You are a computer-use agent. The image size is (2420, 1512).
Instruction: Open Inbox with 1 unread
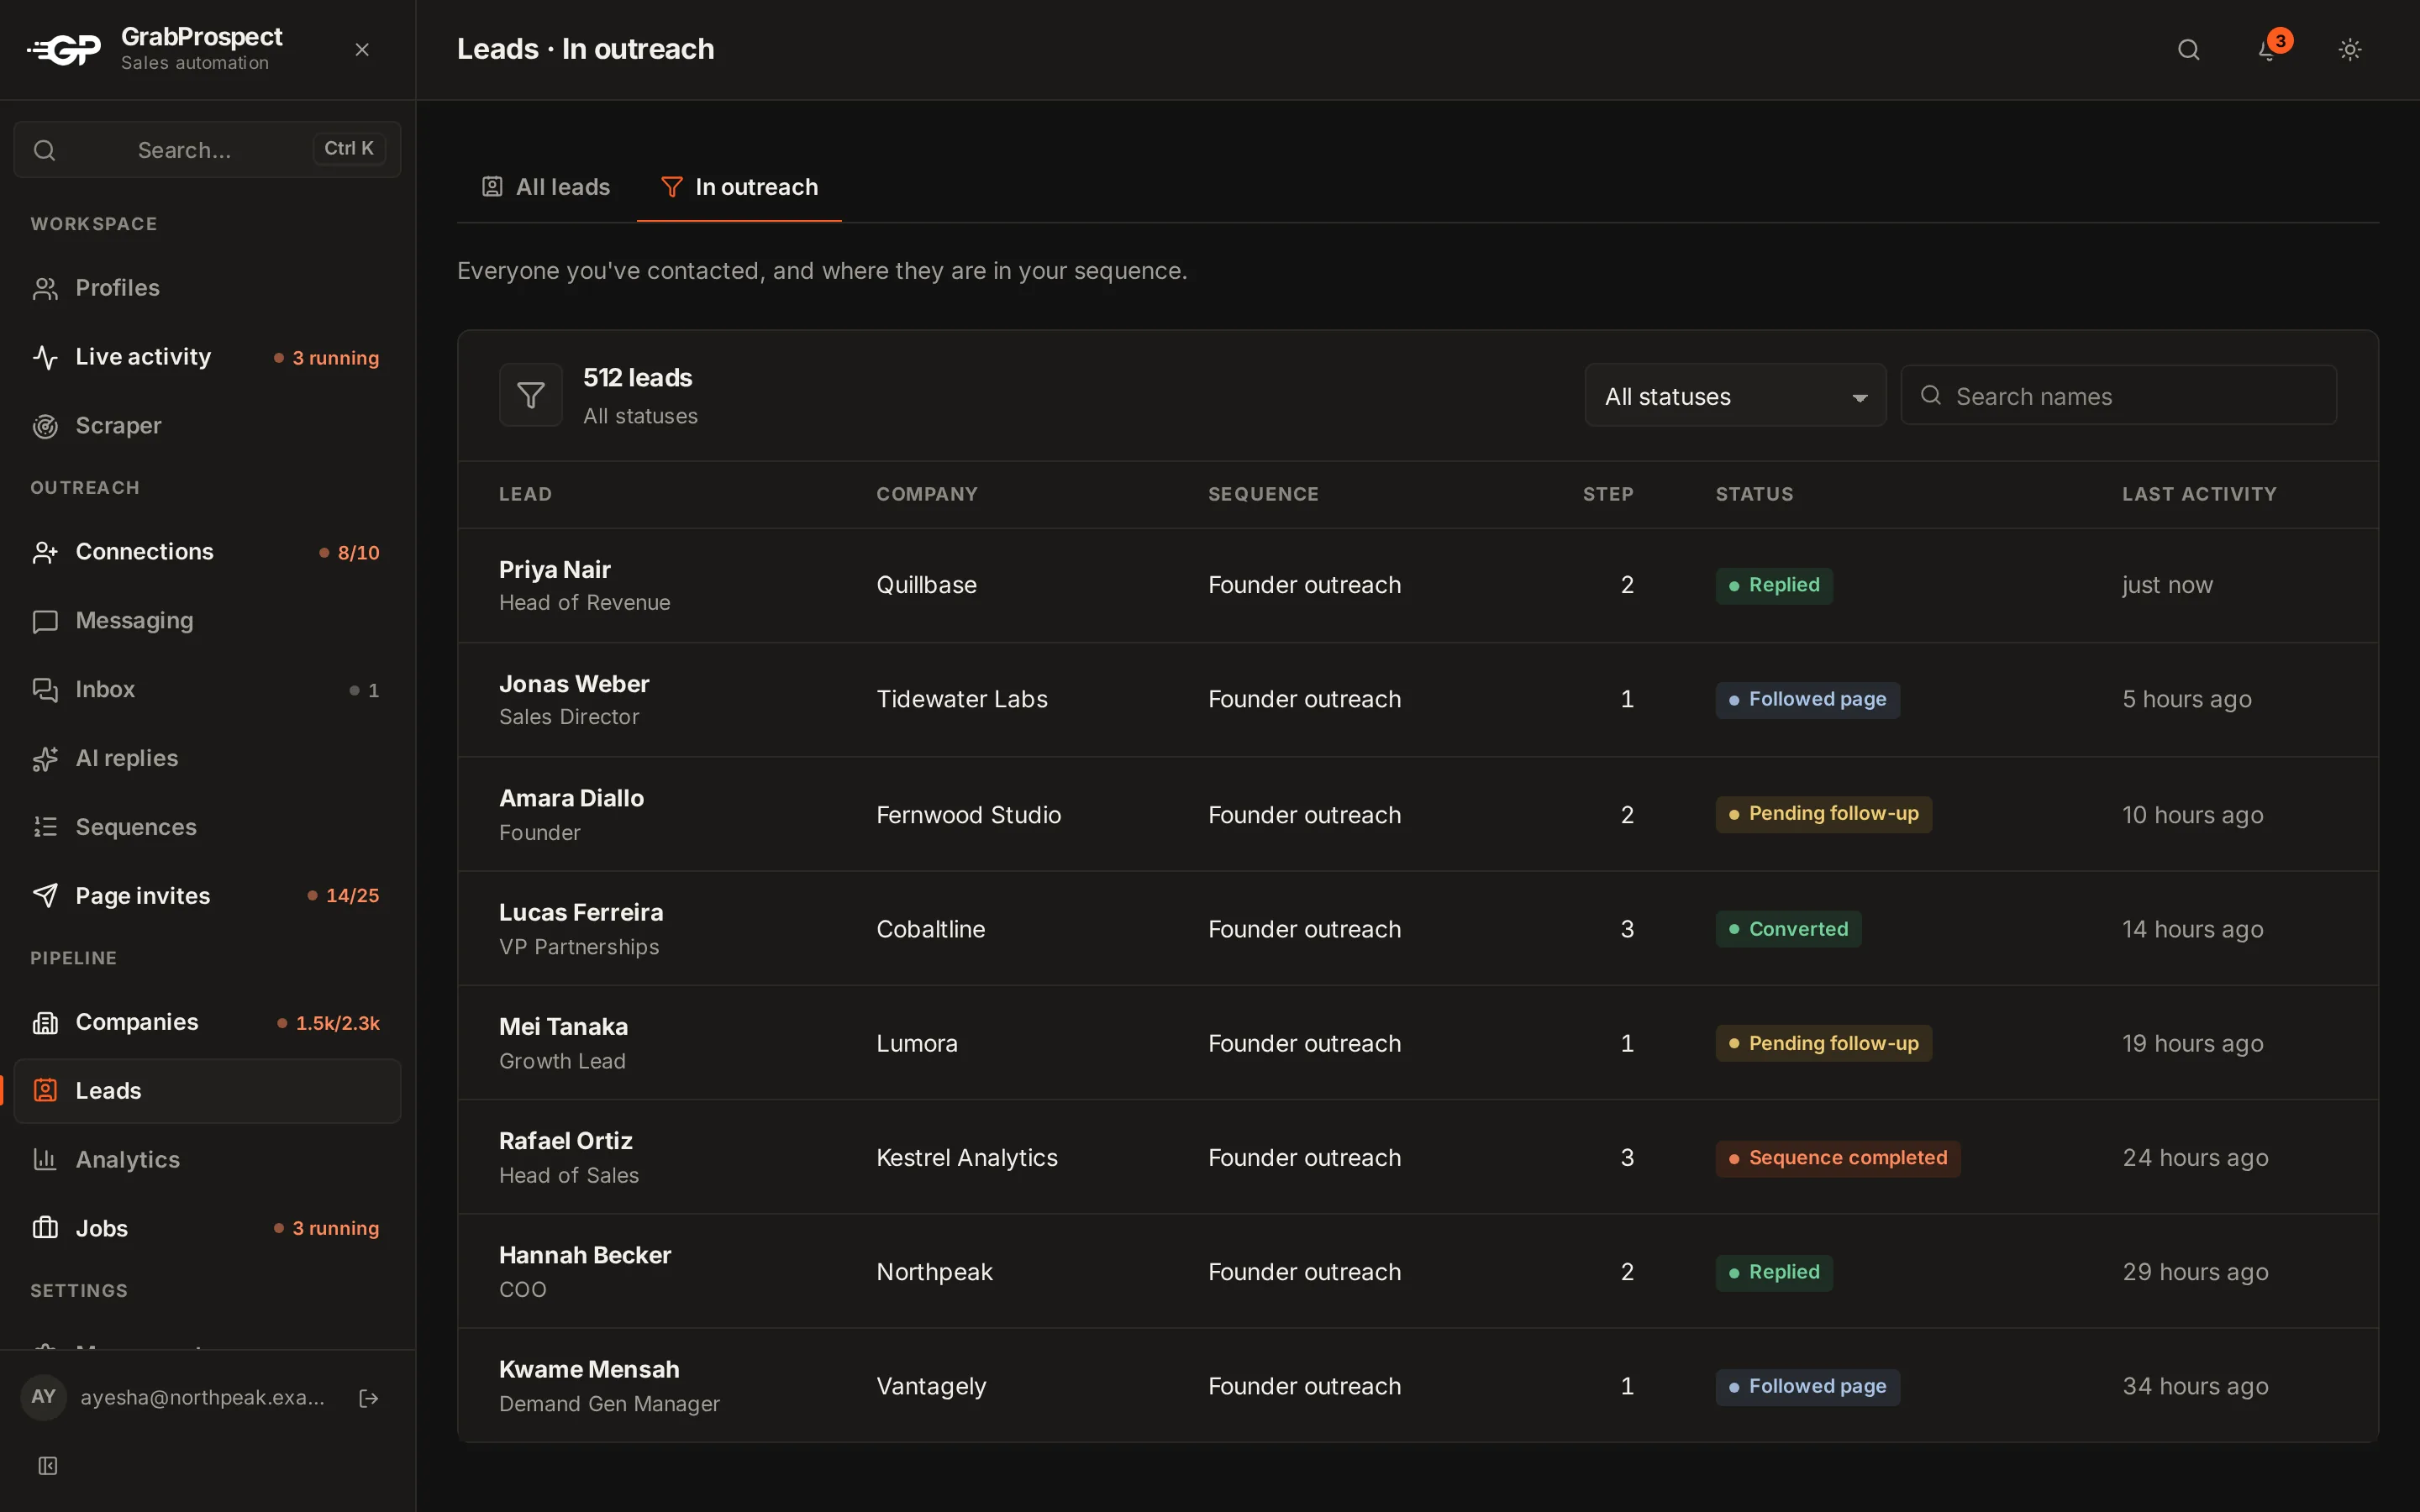coord(207,690)
